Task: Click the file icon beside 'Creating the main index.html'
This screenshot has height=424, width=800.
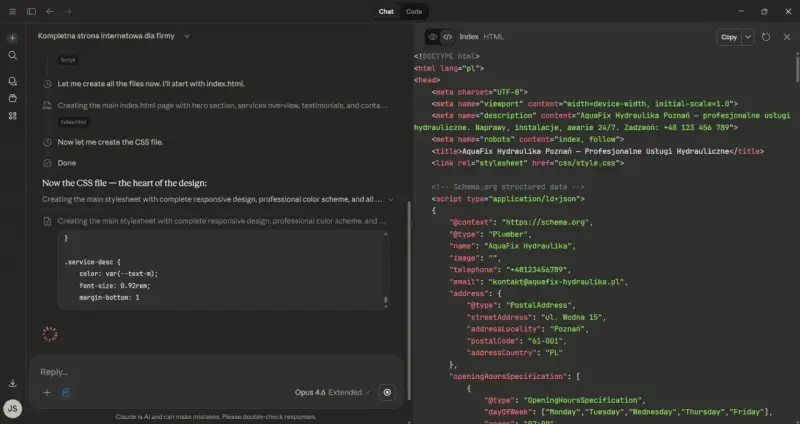Action: [47, 106]
